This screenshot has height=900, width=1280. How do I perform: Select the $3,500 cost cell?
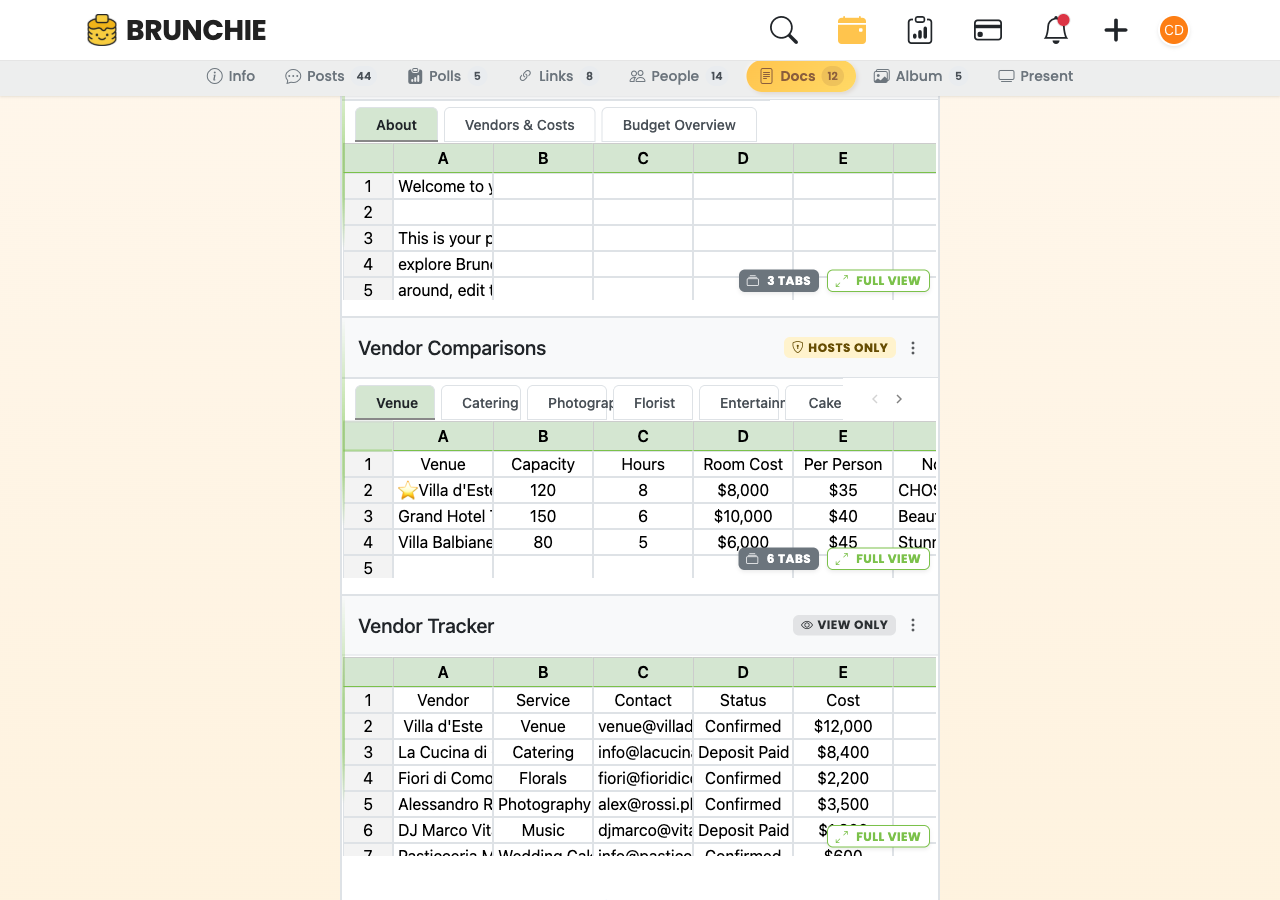pos(843,804)
